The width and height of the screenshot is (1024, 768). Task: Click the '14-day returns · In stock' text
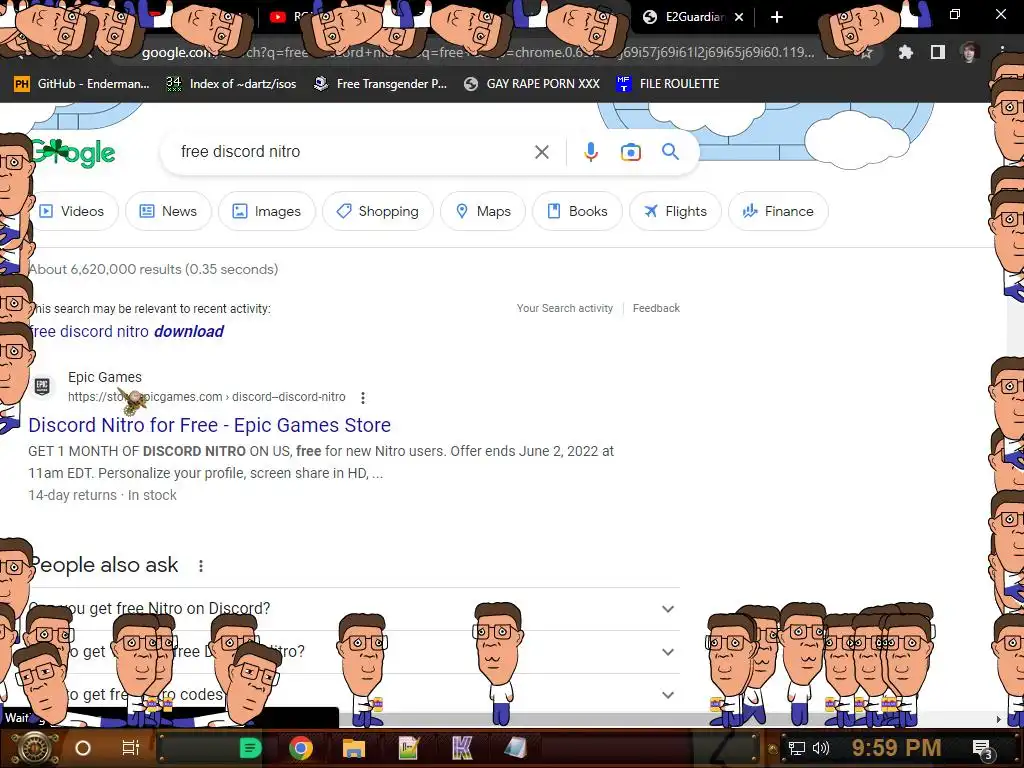coord(102,495)
